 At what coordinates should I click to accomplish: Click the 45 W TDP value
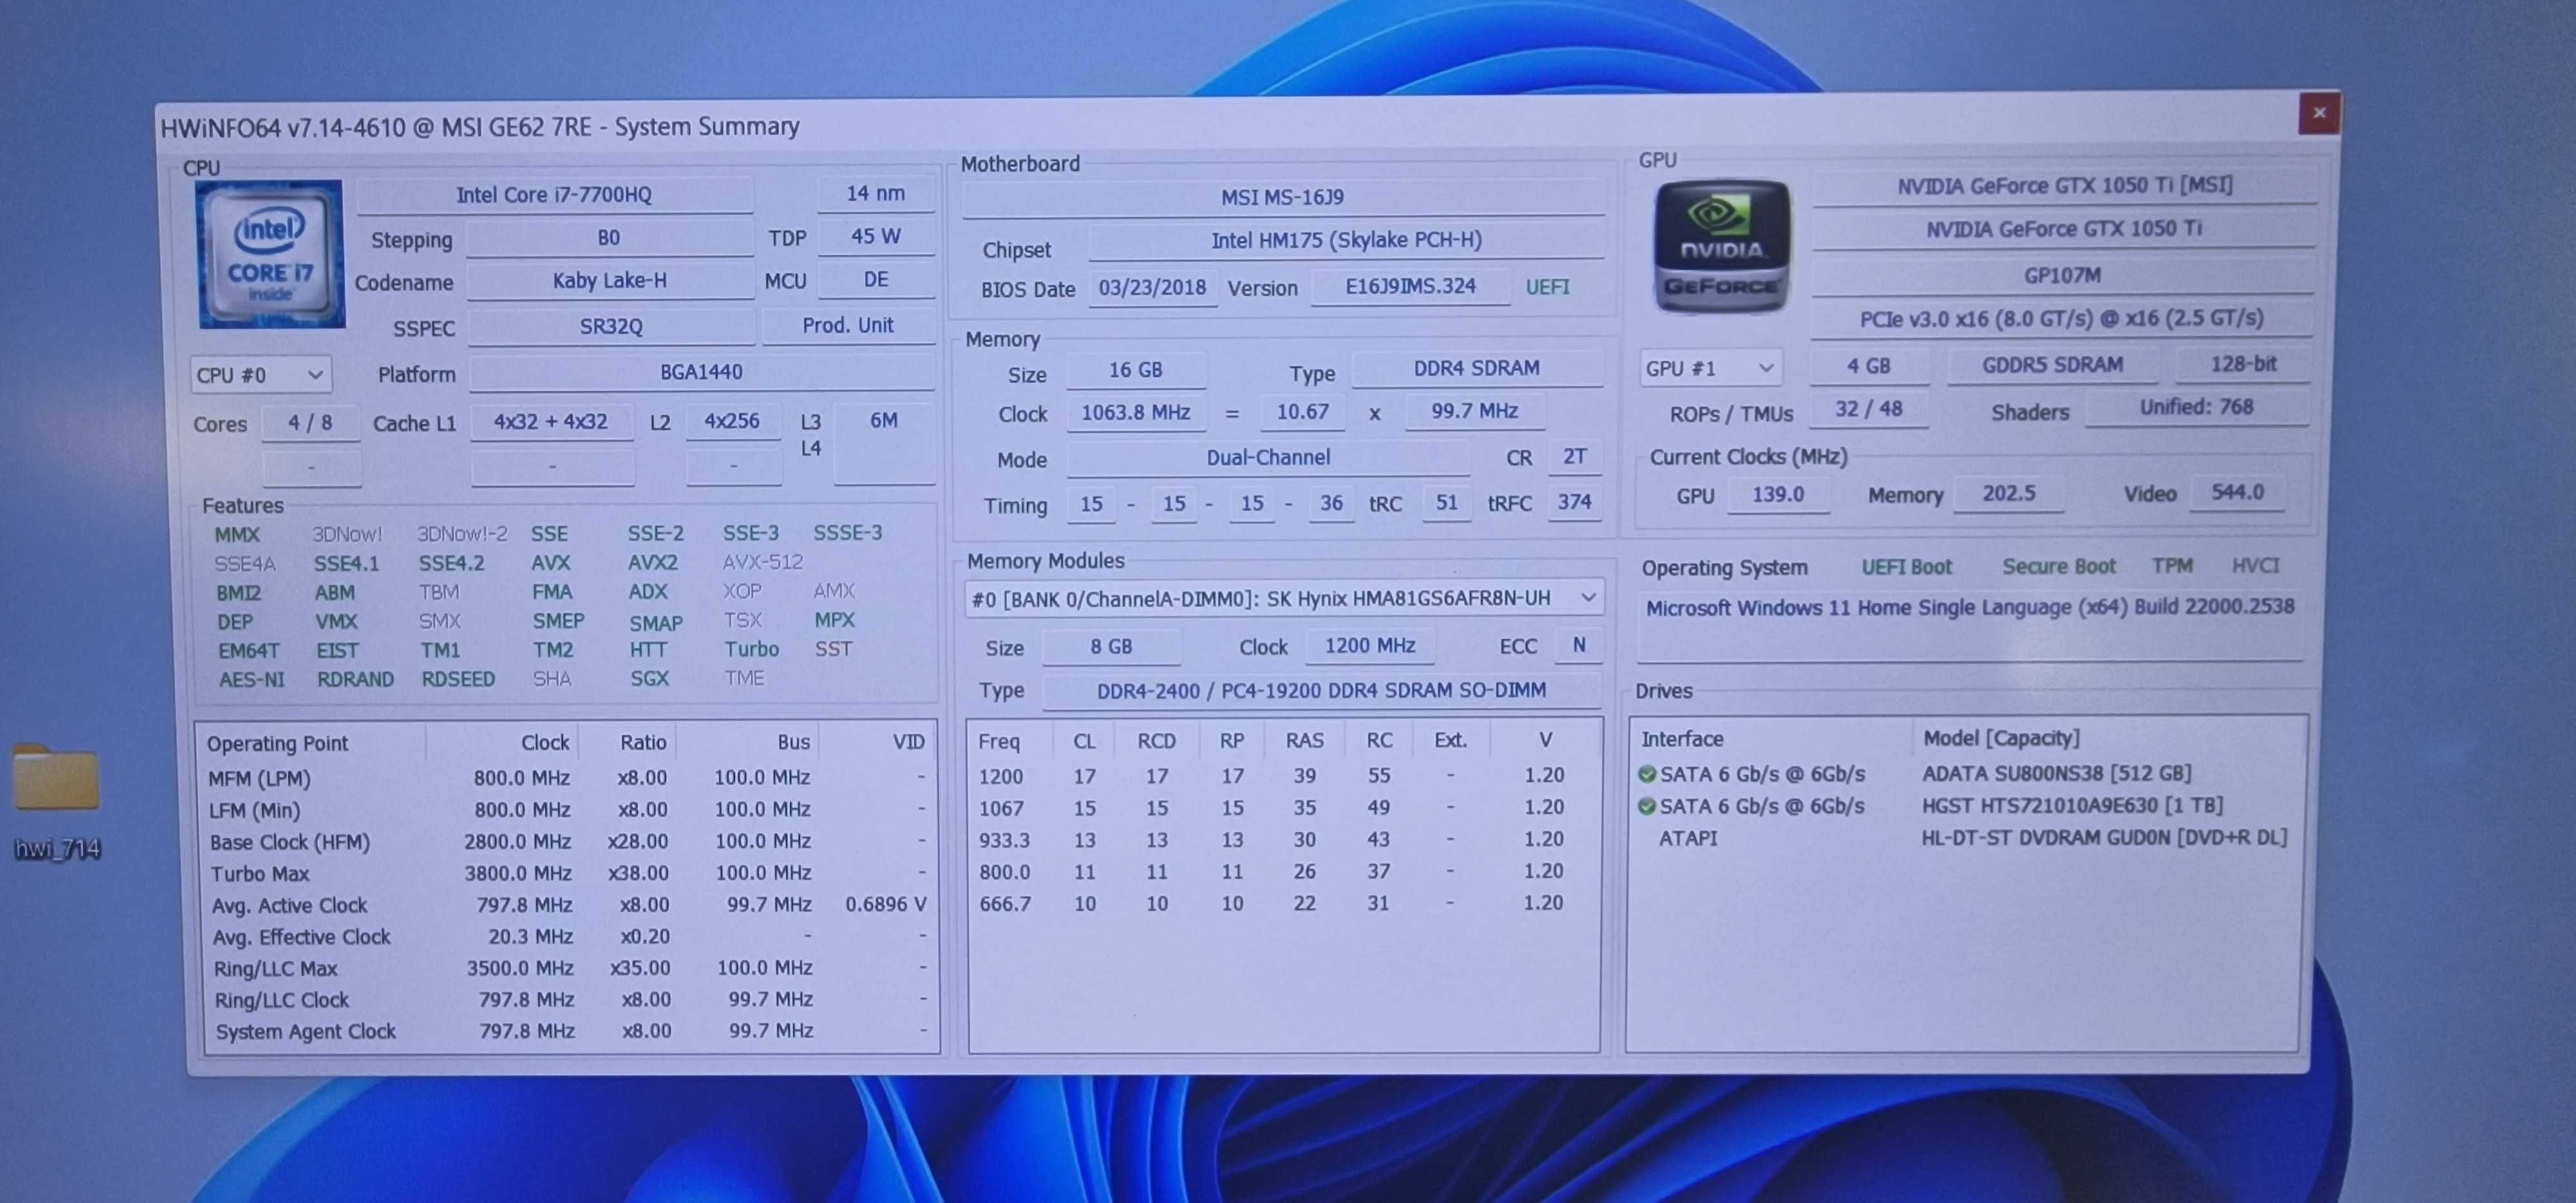(x=875, y=237)
